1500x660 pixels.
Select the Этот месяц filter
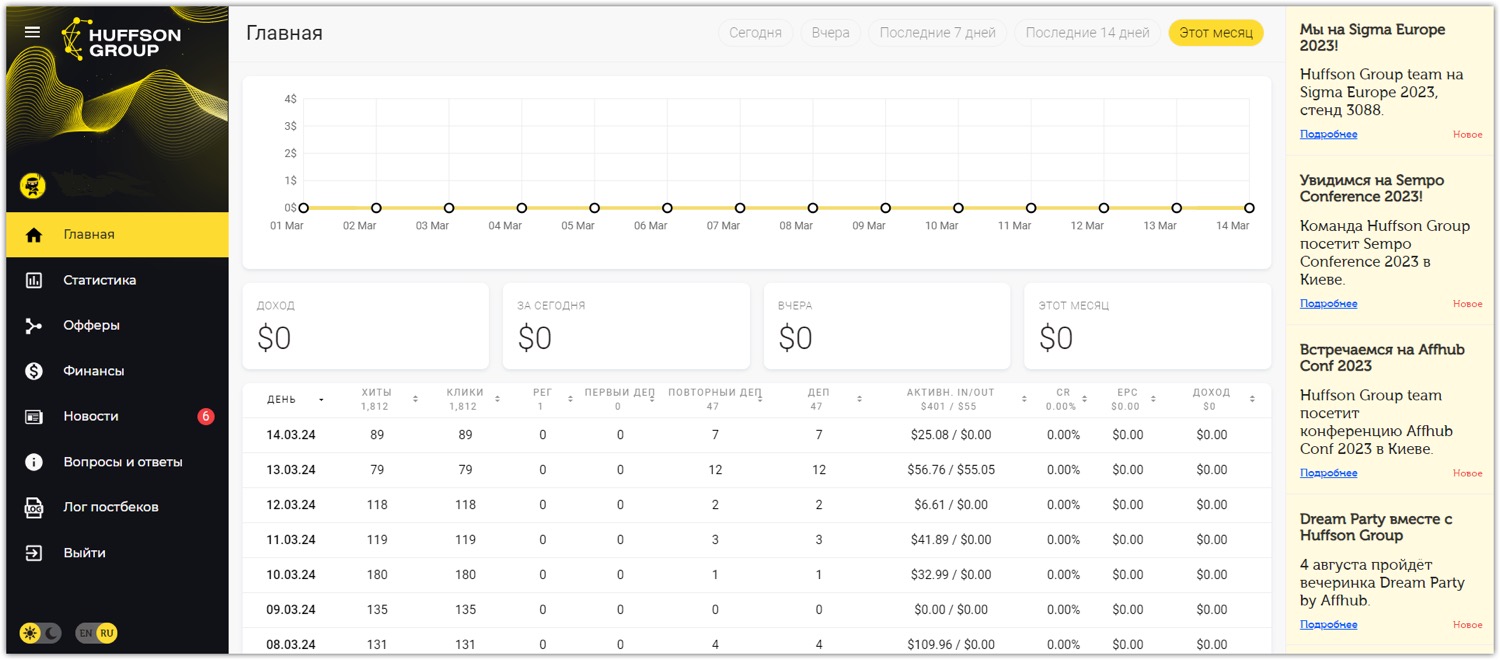1216,33
